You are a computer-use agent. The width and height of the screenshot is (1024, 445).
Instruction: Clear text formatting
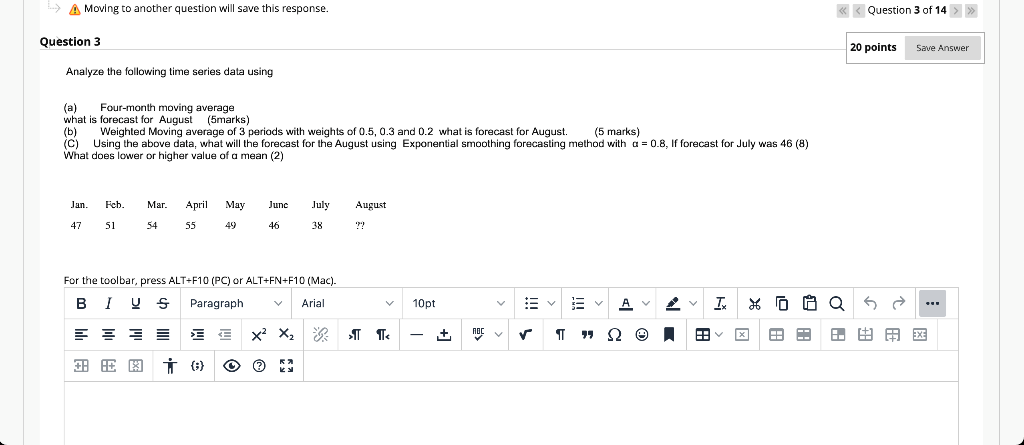click(x=720, y=303)
